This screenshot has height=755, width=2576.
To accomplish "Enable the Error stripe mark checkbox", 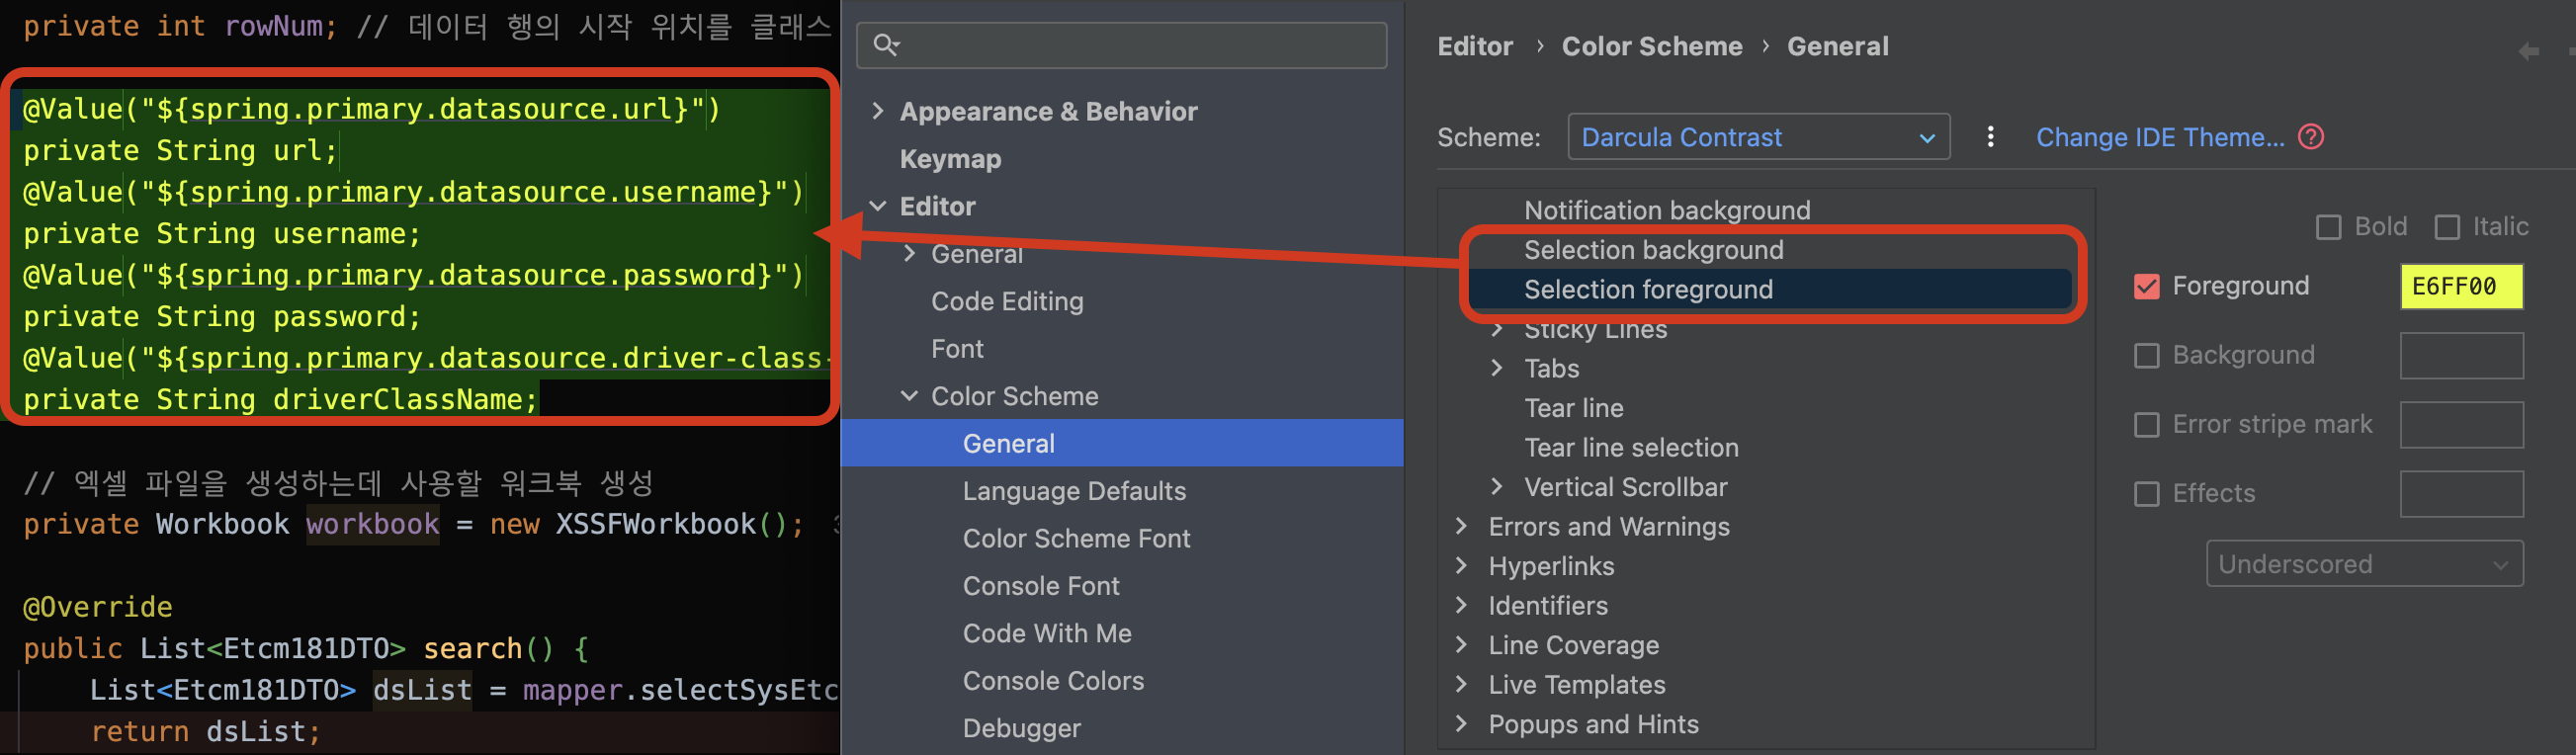I will tap(2146, 425).
